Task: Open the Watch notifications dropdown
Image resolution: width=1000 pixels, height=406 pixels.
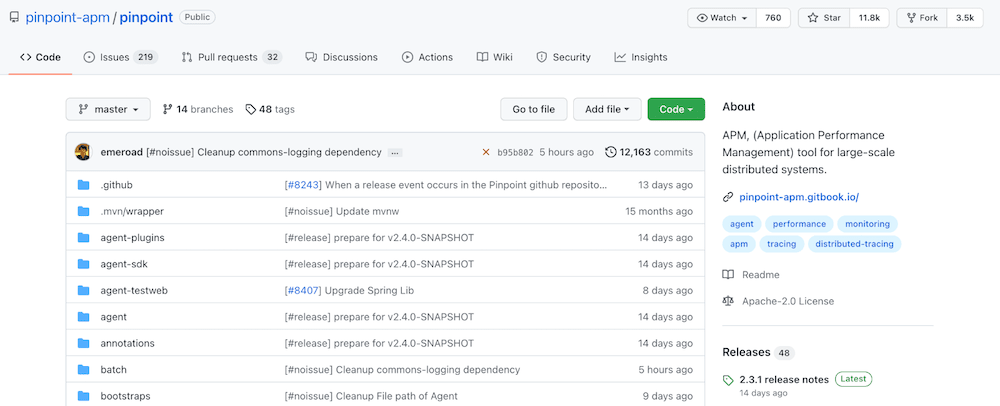Action: click(x=723, y=18)
